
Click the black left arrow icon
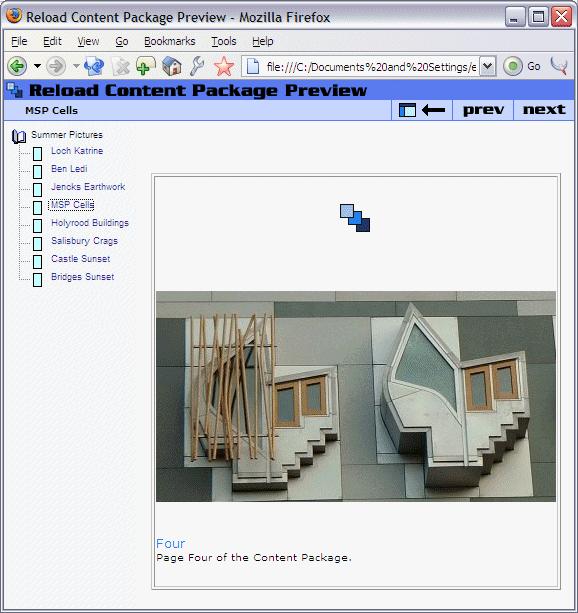[433, 111]
